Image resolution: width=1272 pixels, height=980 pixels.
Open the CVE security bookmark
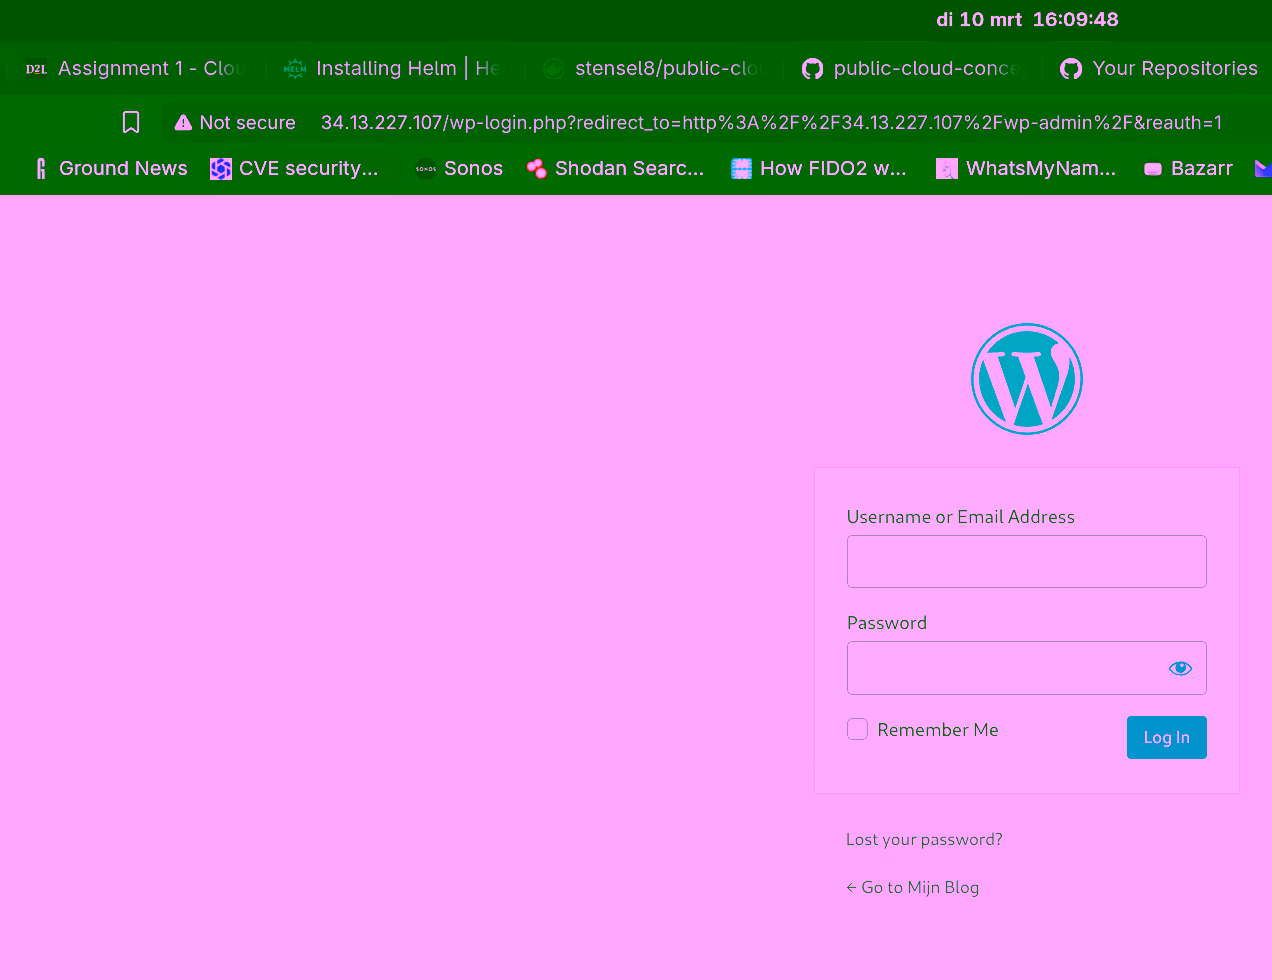tap(293, 168)
